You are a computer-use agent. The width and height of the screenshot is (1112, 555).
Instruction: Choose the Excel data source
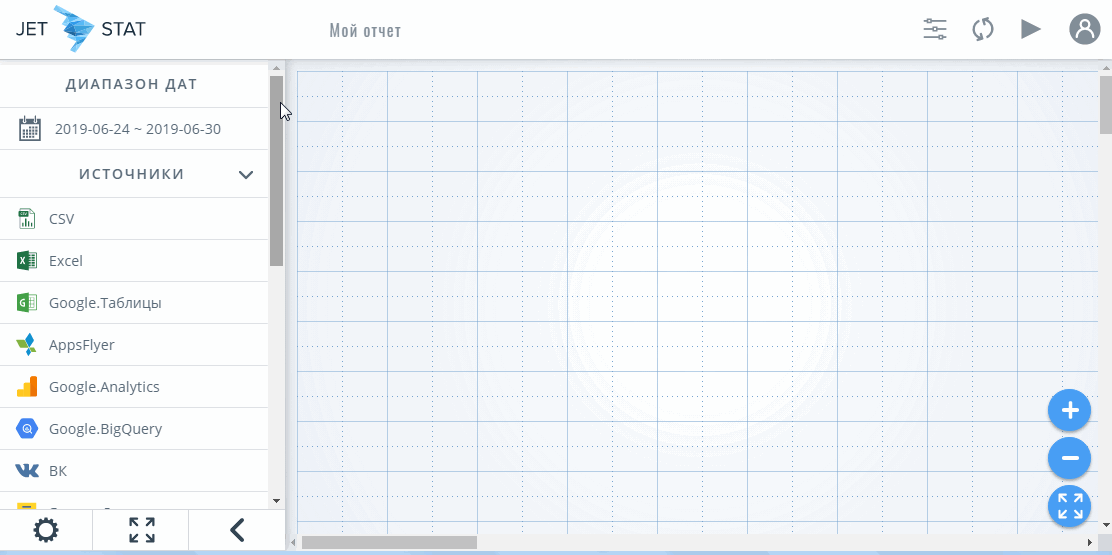pyautogui.click(x=66, y=261)
